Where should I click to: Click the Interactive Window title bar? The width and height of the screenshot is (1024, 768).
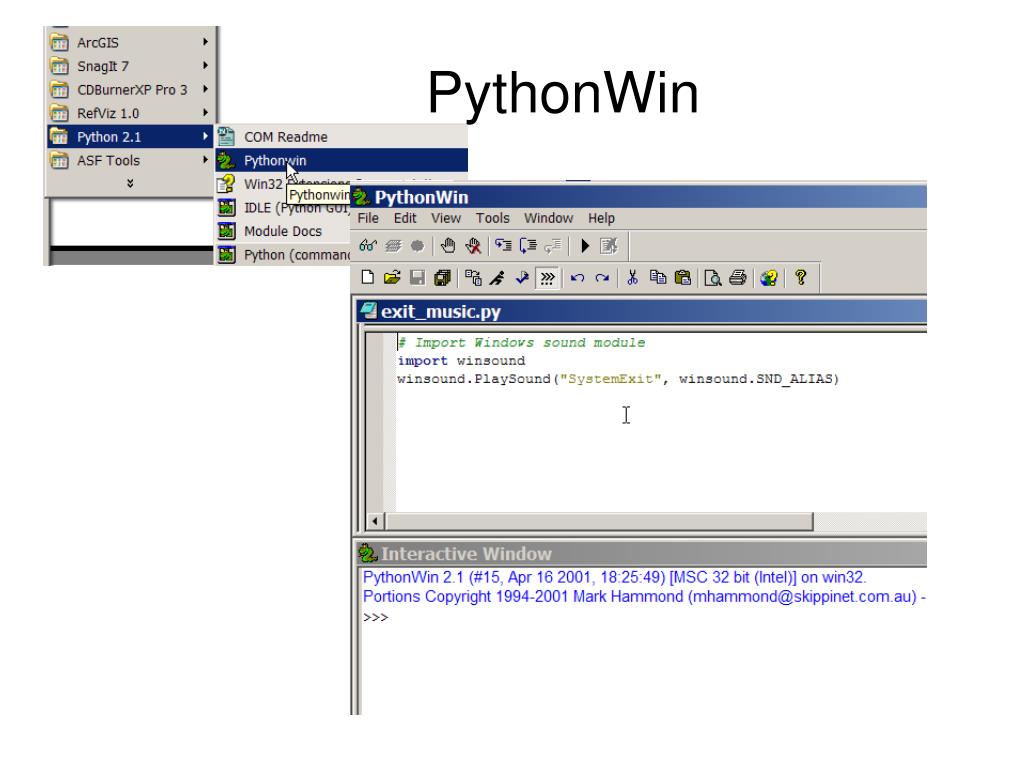coord(641,554)
